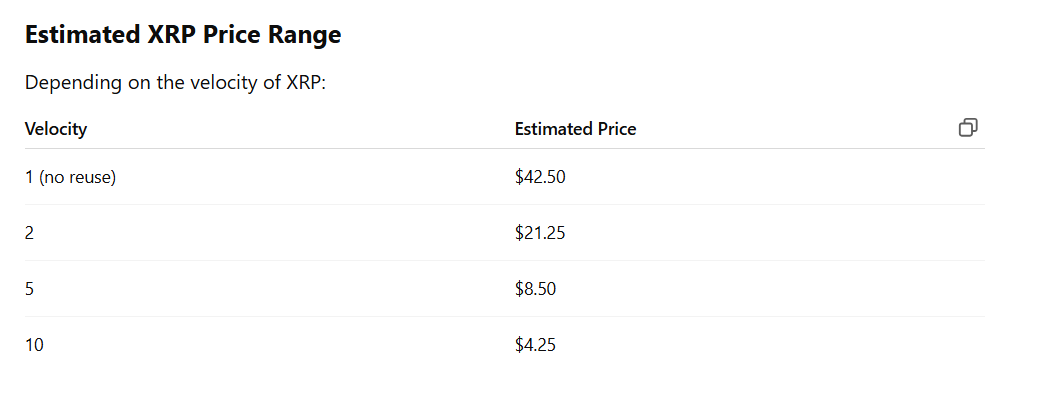The image size is (1053, 420).
Task: Select the velocity cell showing 5
Action: [x=30, y=289]
